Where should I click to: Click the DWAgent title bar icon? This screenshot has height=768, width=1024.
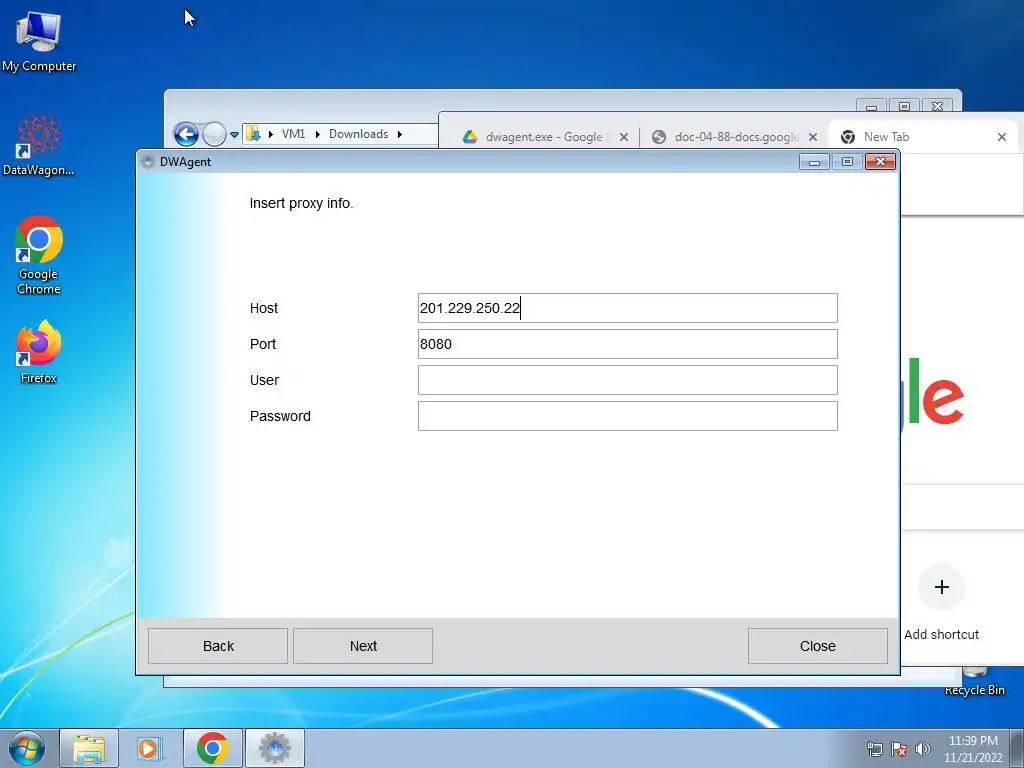point(148,162)
